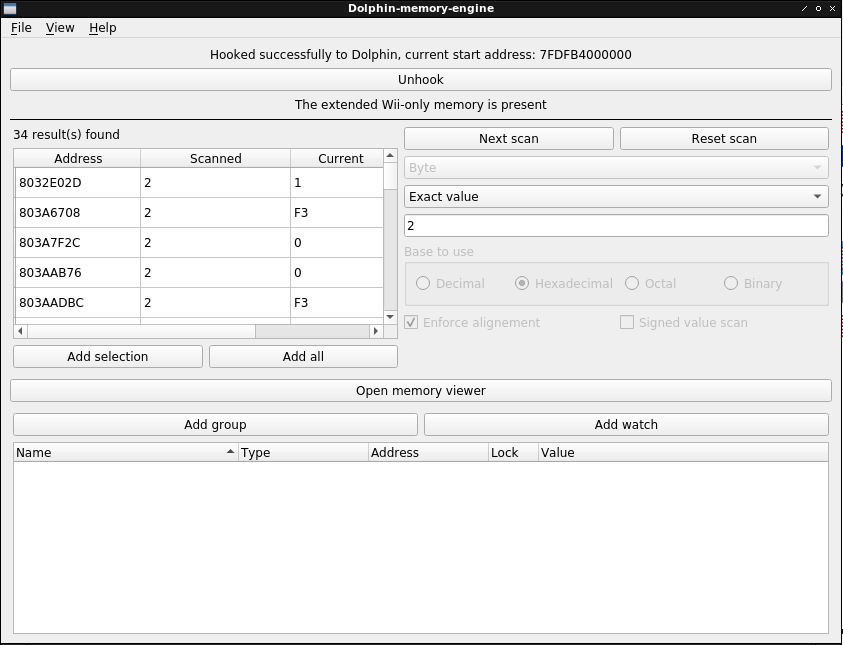Viewport: 843px width, 645px height.
Task: Sort watch list by Value column
Action: 683,453
